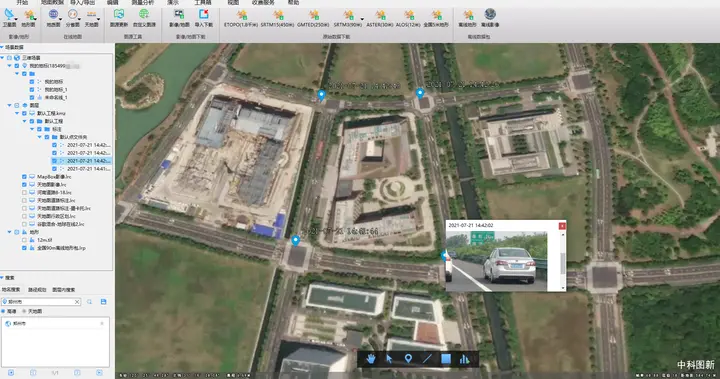Switch to the 路径规划 search tab
The image size is (720, 379).
pos(37,290)
